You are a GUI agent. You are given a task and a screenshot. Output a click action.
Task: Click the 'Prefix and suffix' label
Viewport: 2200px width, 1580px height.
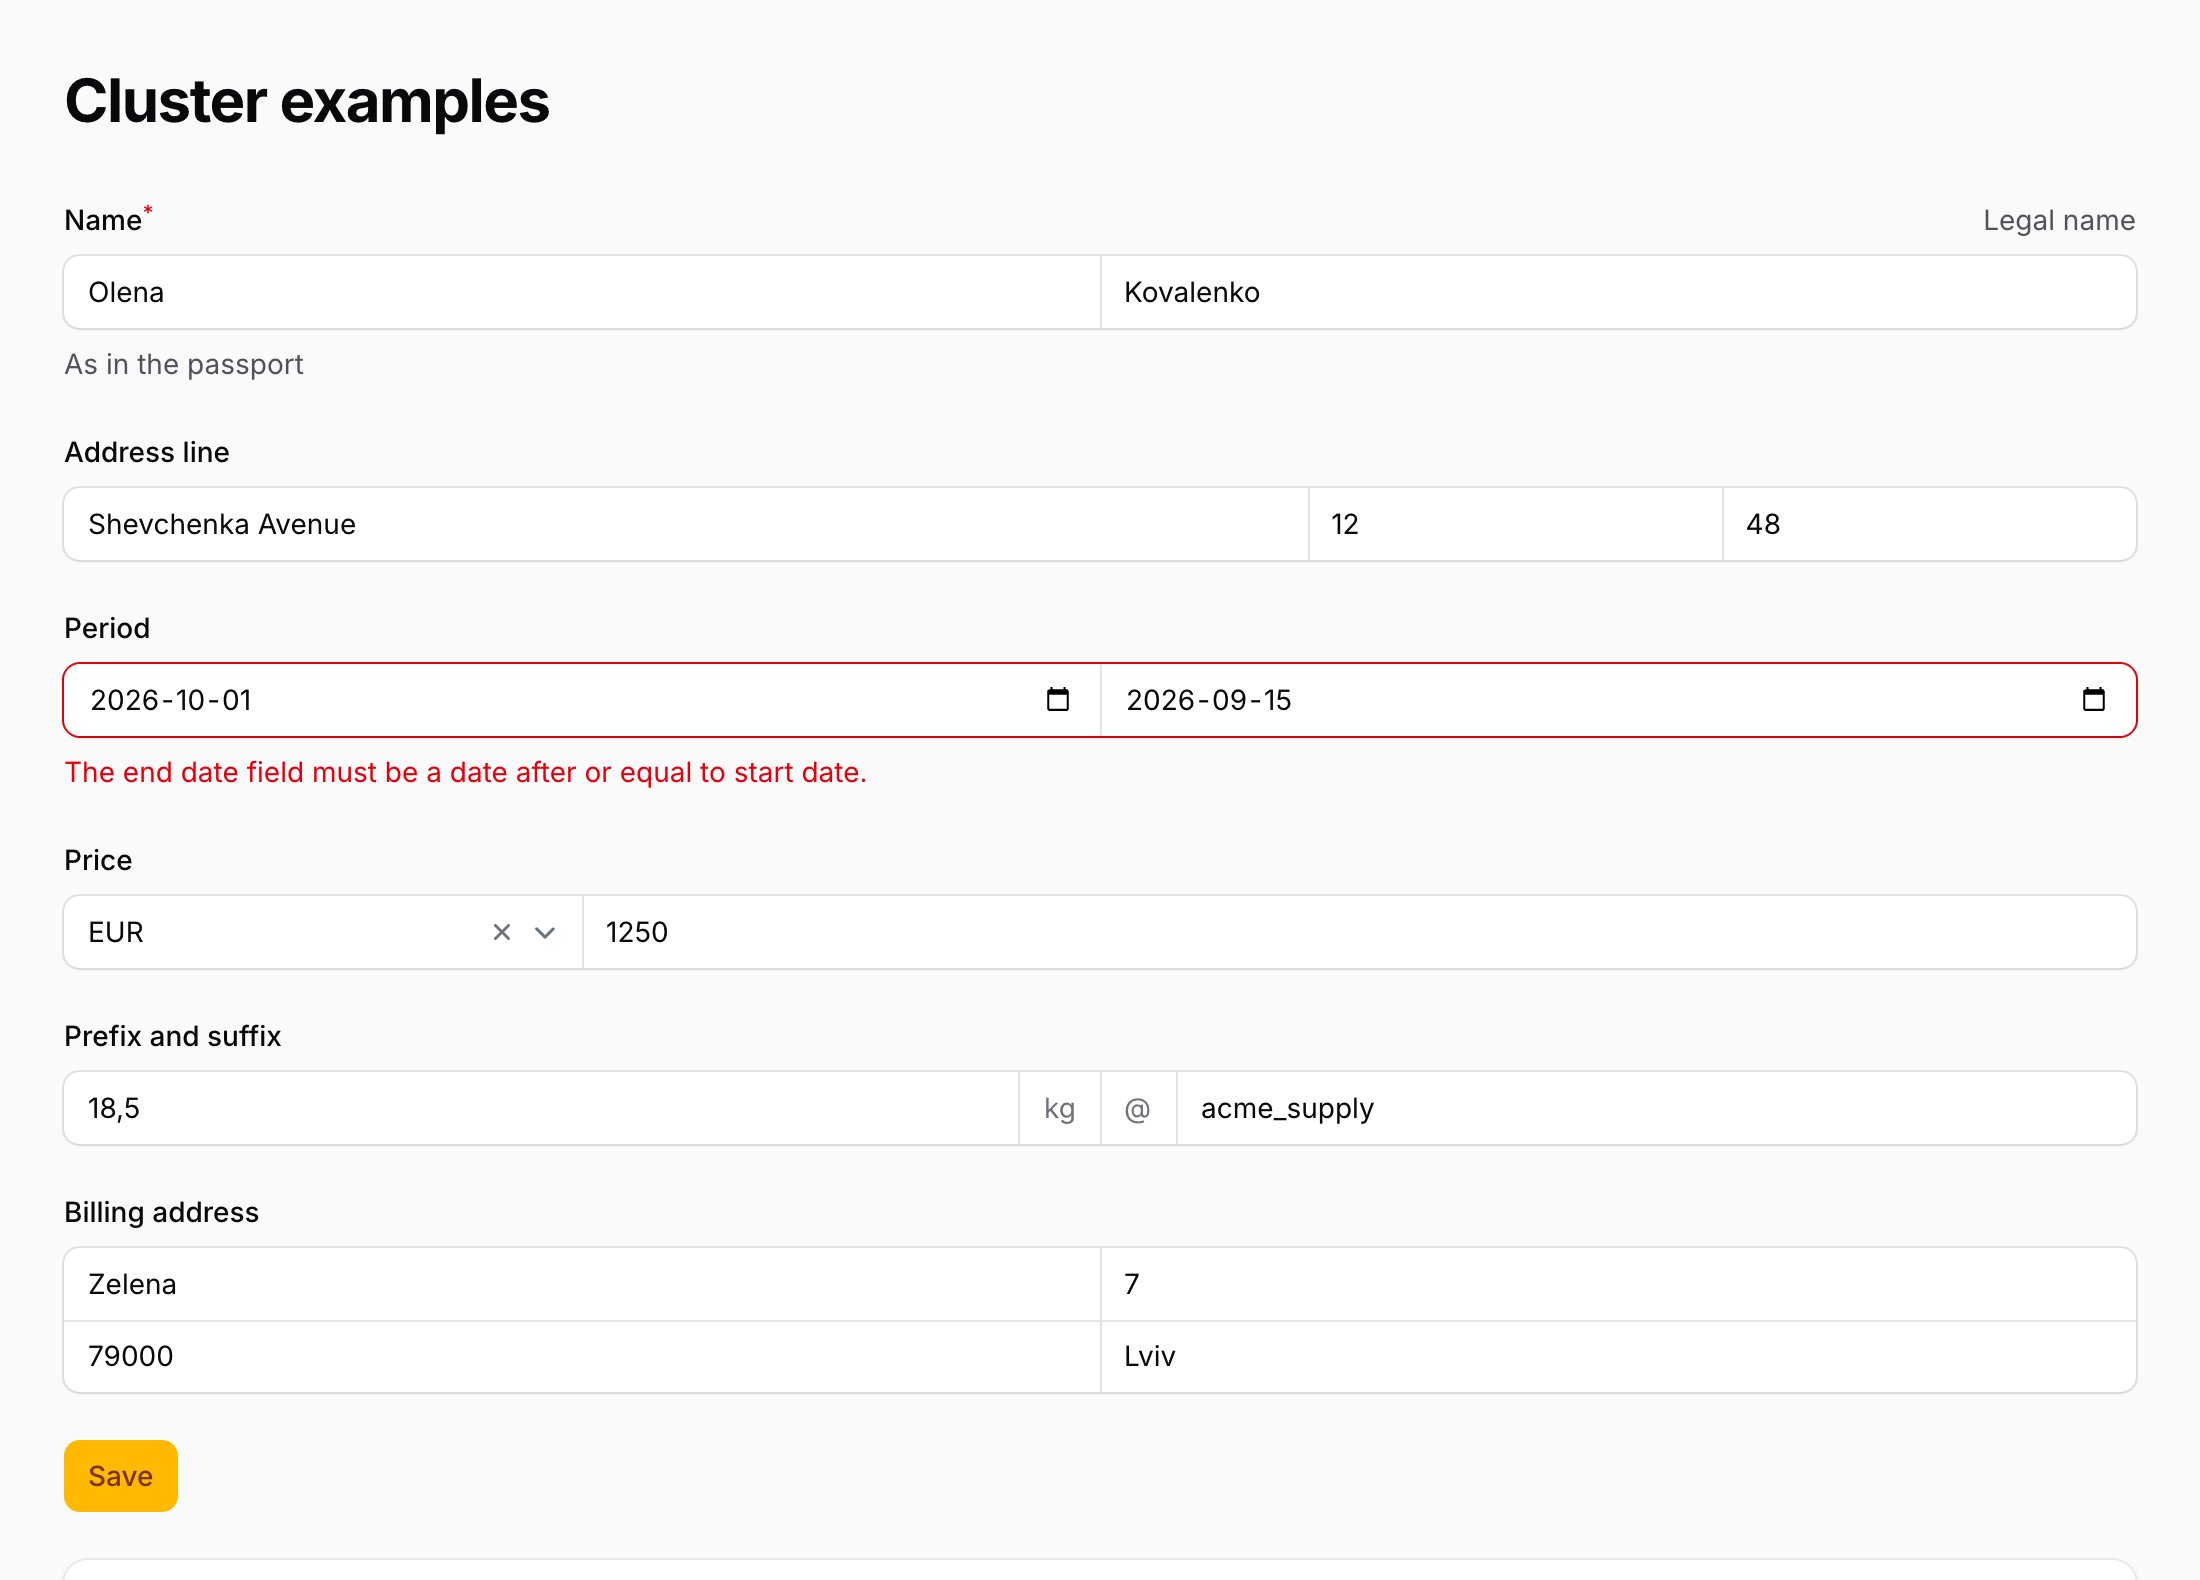pyautogui.click(x=173, y=1036)
